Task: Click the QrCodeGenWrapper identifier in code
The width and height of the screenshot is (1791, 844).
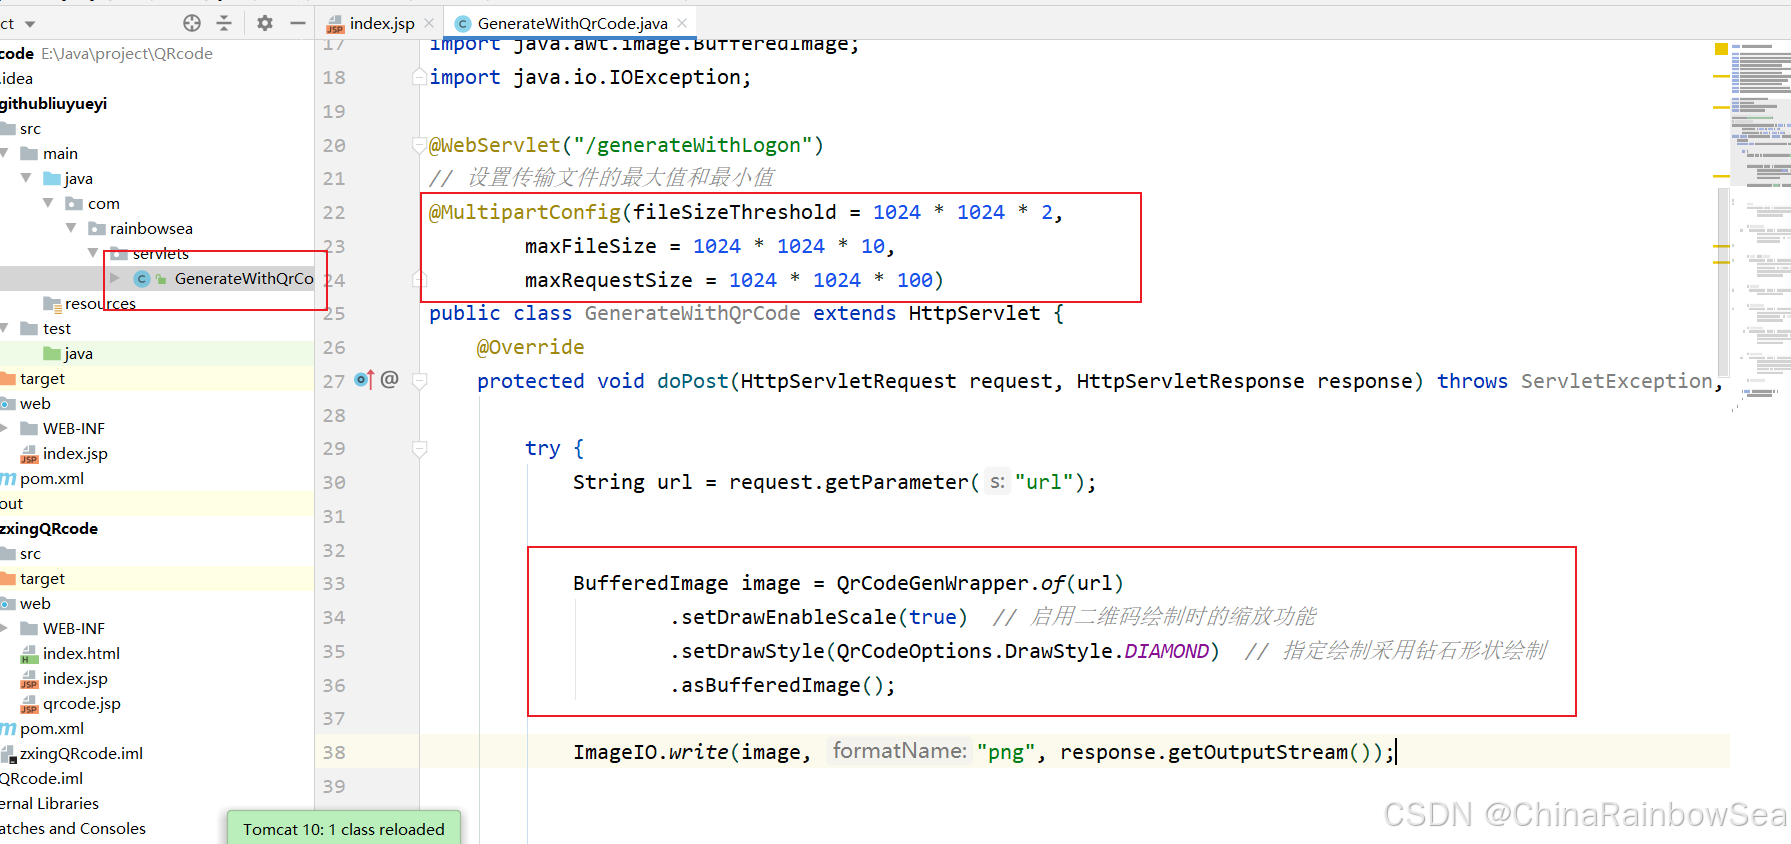Action: (933, 583)
